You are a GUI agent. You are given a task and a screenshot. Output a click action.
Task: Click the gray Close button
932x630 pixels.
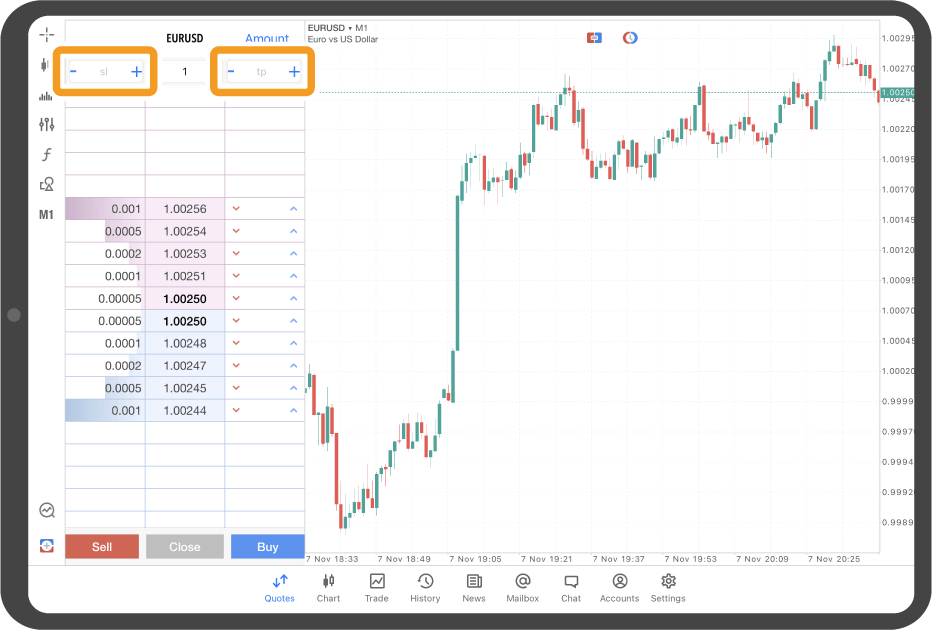point(185,546)
